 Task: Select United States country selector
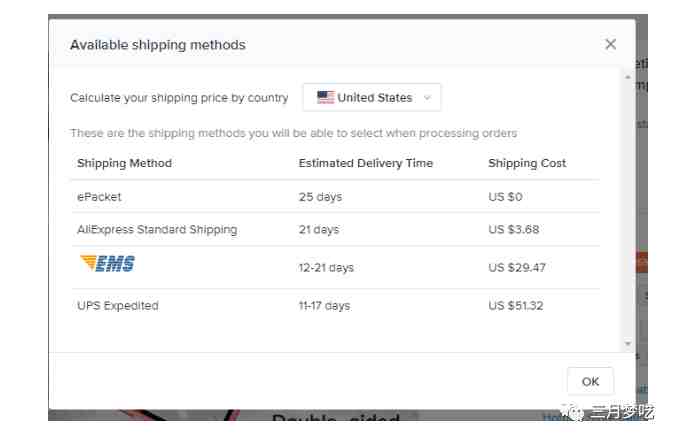(x=372, y=97)
